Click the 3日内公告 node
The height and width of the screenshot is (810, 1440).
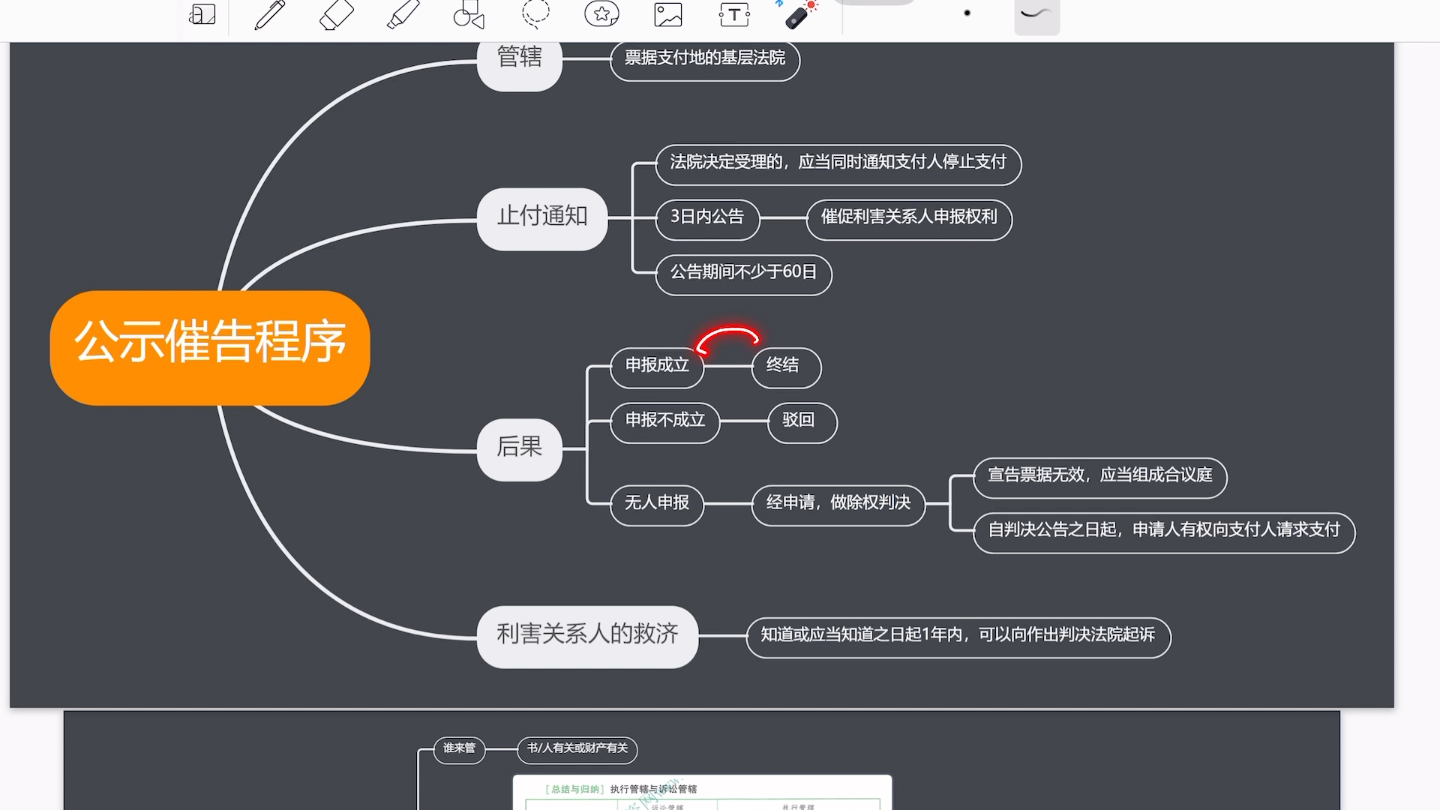(707, 219)
